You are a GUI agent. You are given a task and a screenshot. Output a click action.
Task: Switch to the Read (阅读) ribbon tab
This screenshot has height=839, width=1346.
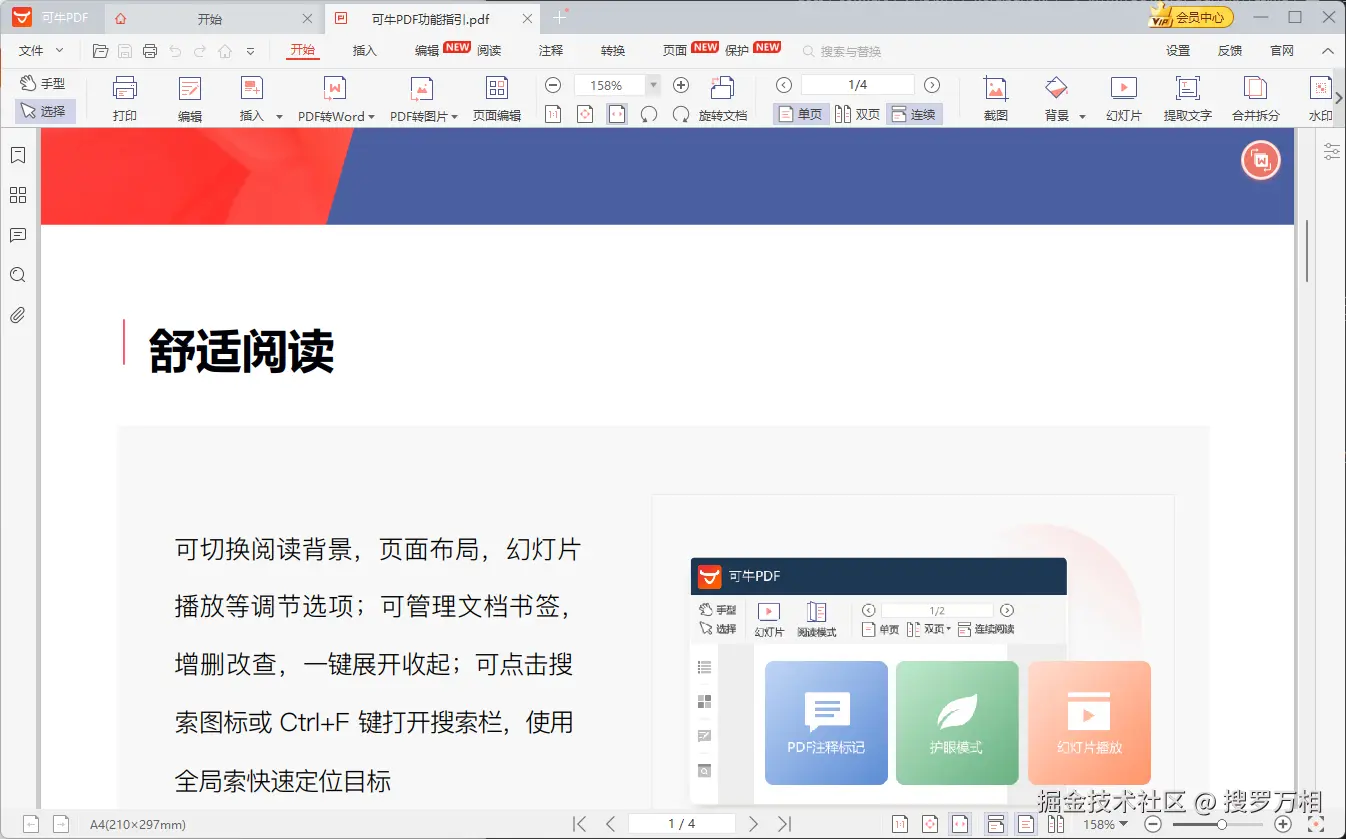point(489,51)
